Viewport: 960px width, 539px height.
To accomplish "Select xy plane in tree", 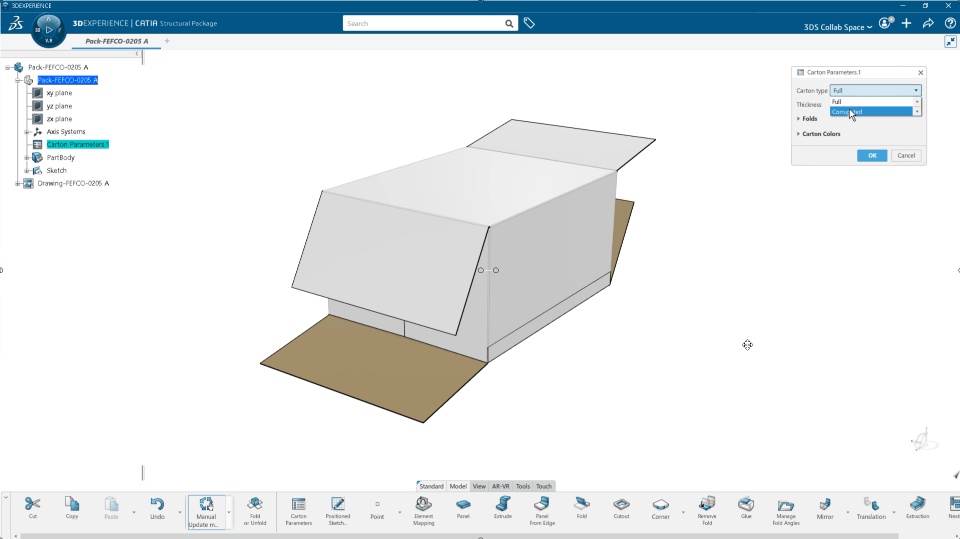I will 59,93.
